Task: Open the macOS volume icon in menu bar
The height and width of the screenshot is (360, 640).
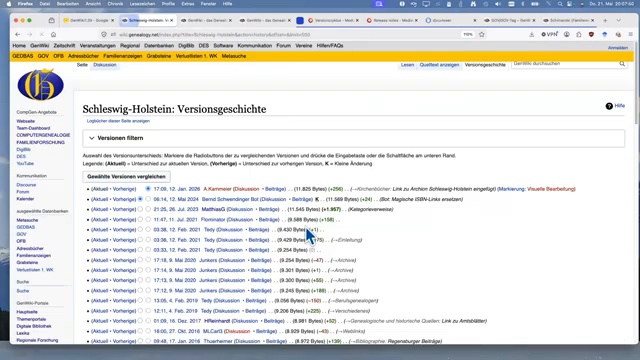Action: click(x=498, y=4)
